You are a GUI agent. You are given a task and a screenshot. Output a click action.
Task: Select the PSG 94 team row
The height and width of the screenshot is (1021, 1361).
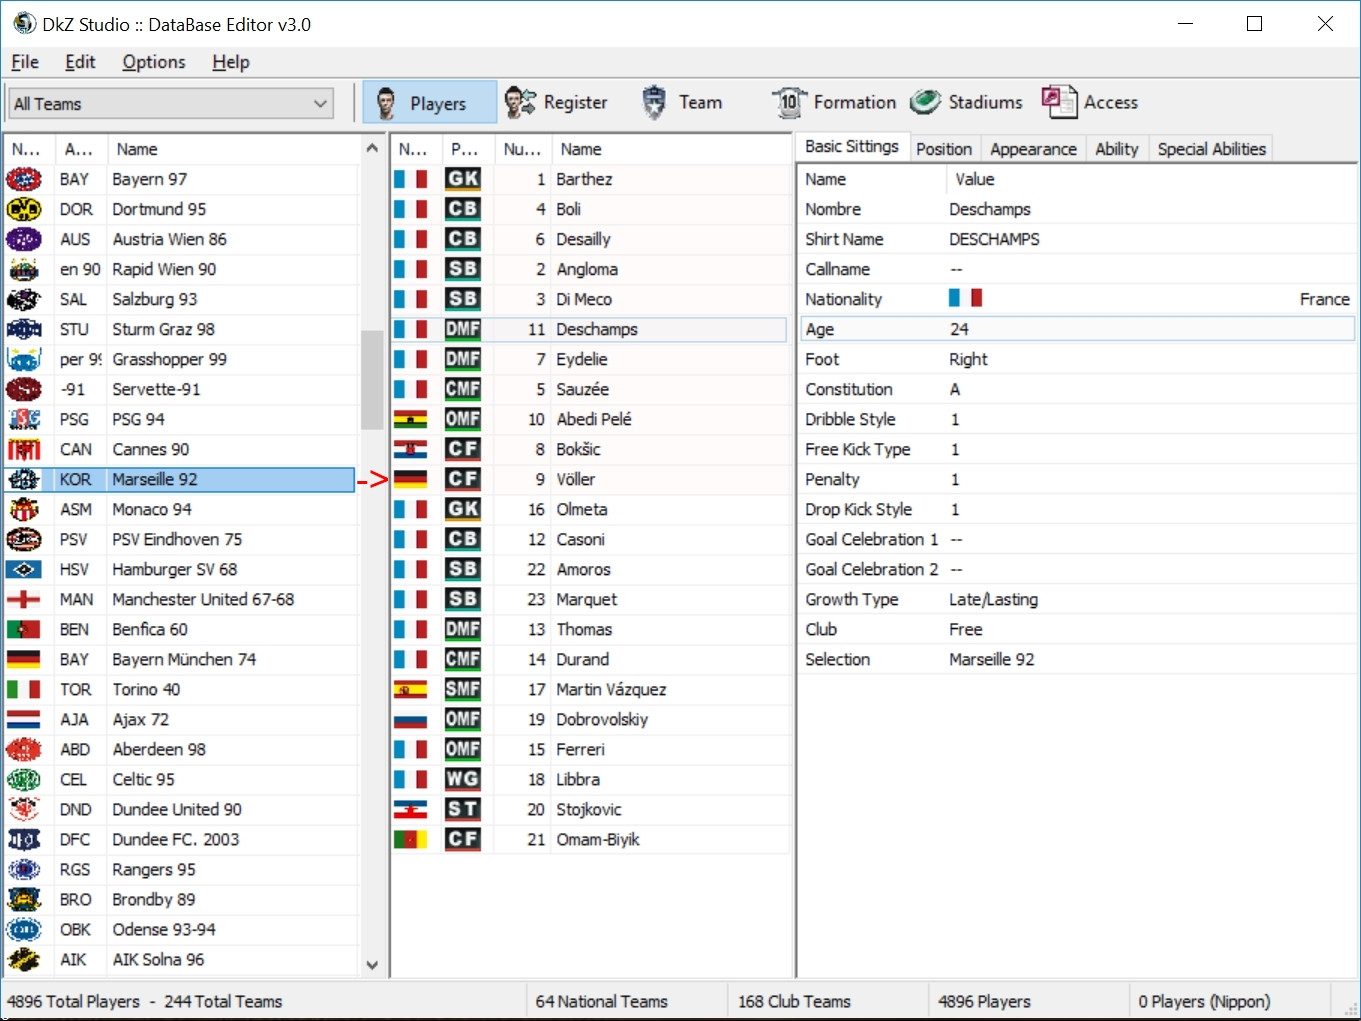[x=180, y=419]
